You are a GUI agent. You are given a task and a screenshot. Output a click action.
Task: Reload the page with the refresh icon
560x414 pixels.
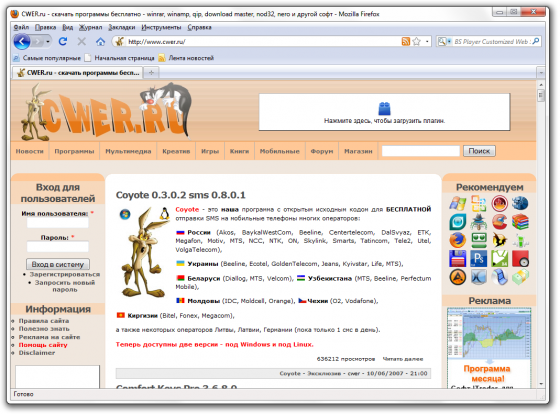63,41
